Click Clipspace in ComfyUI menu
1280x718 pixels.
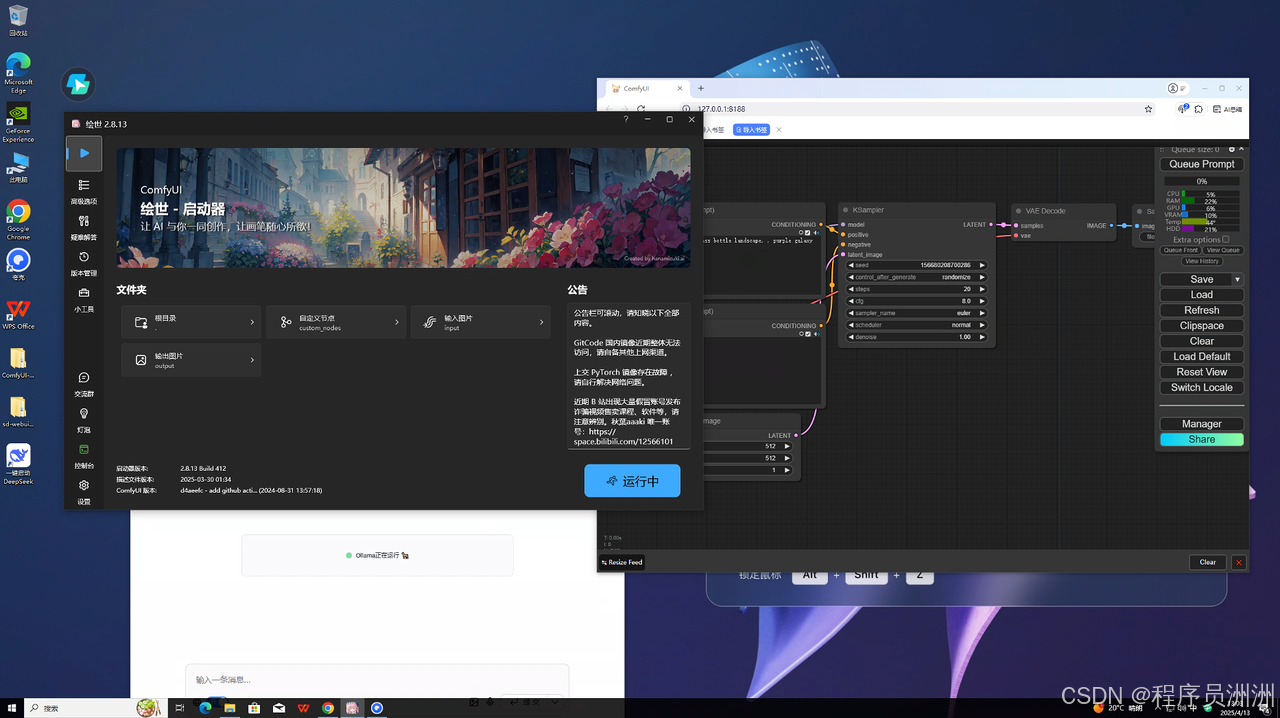pyautogui.click(x=1202, y=326)
